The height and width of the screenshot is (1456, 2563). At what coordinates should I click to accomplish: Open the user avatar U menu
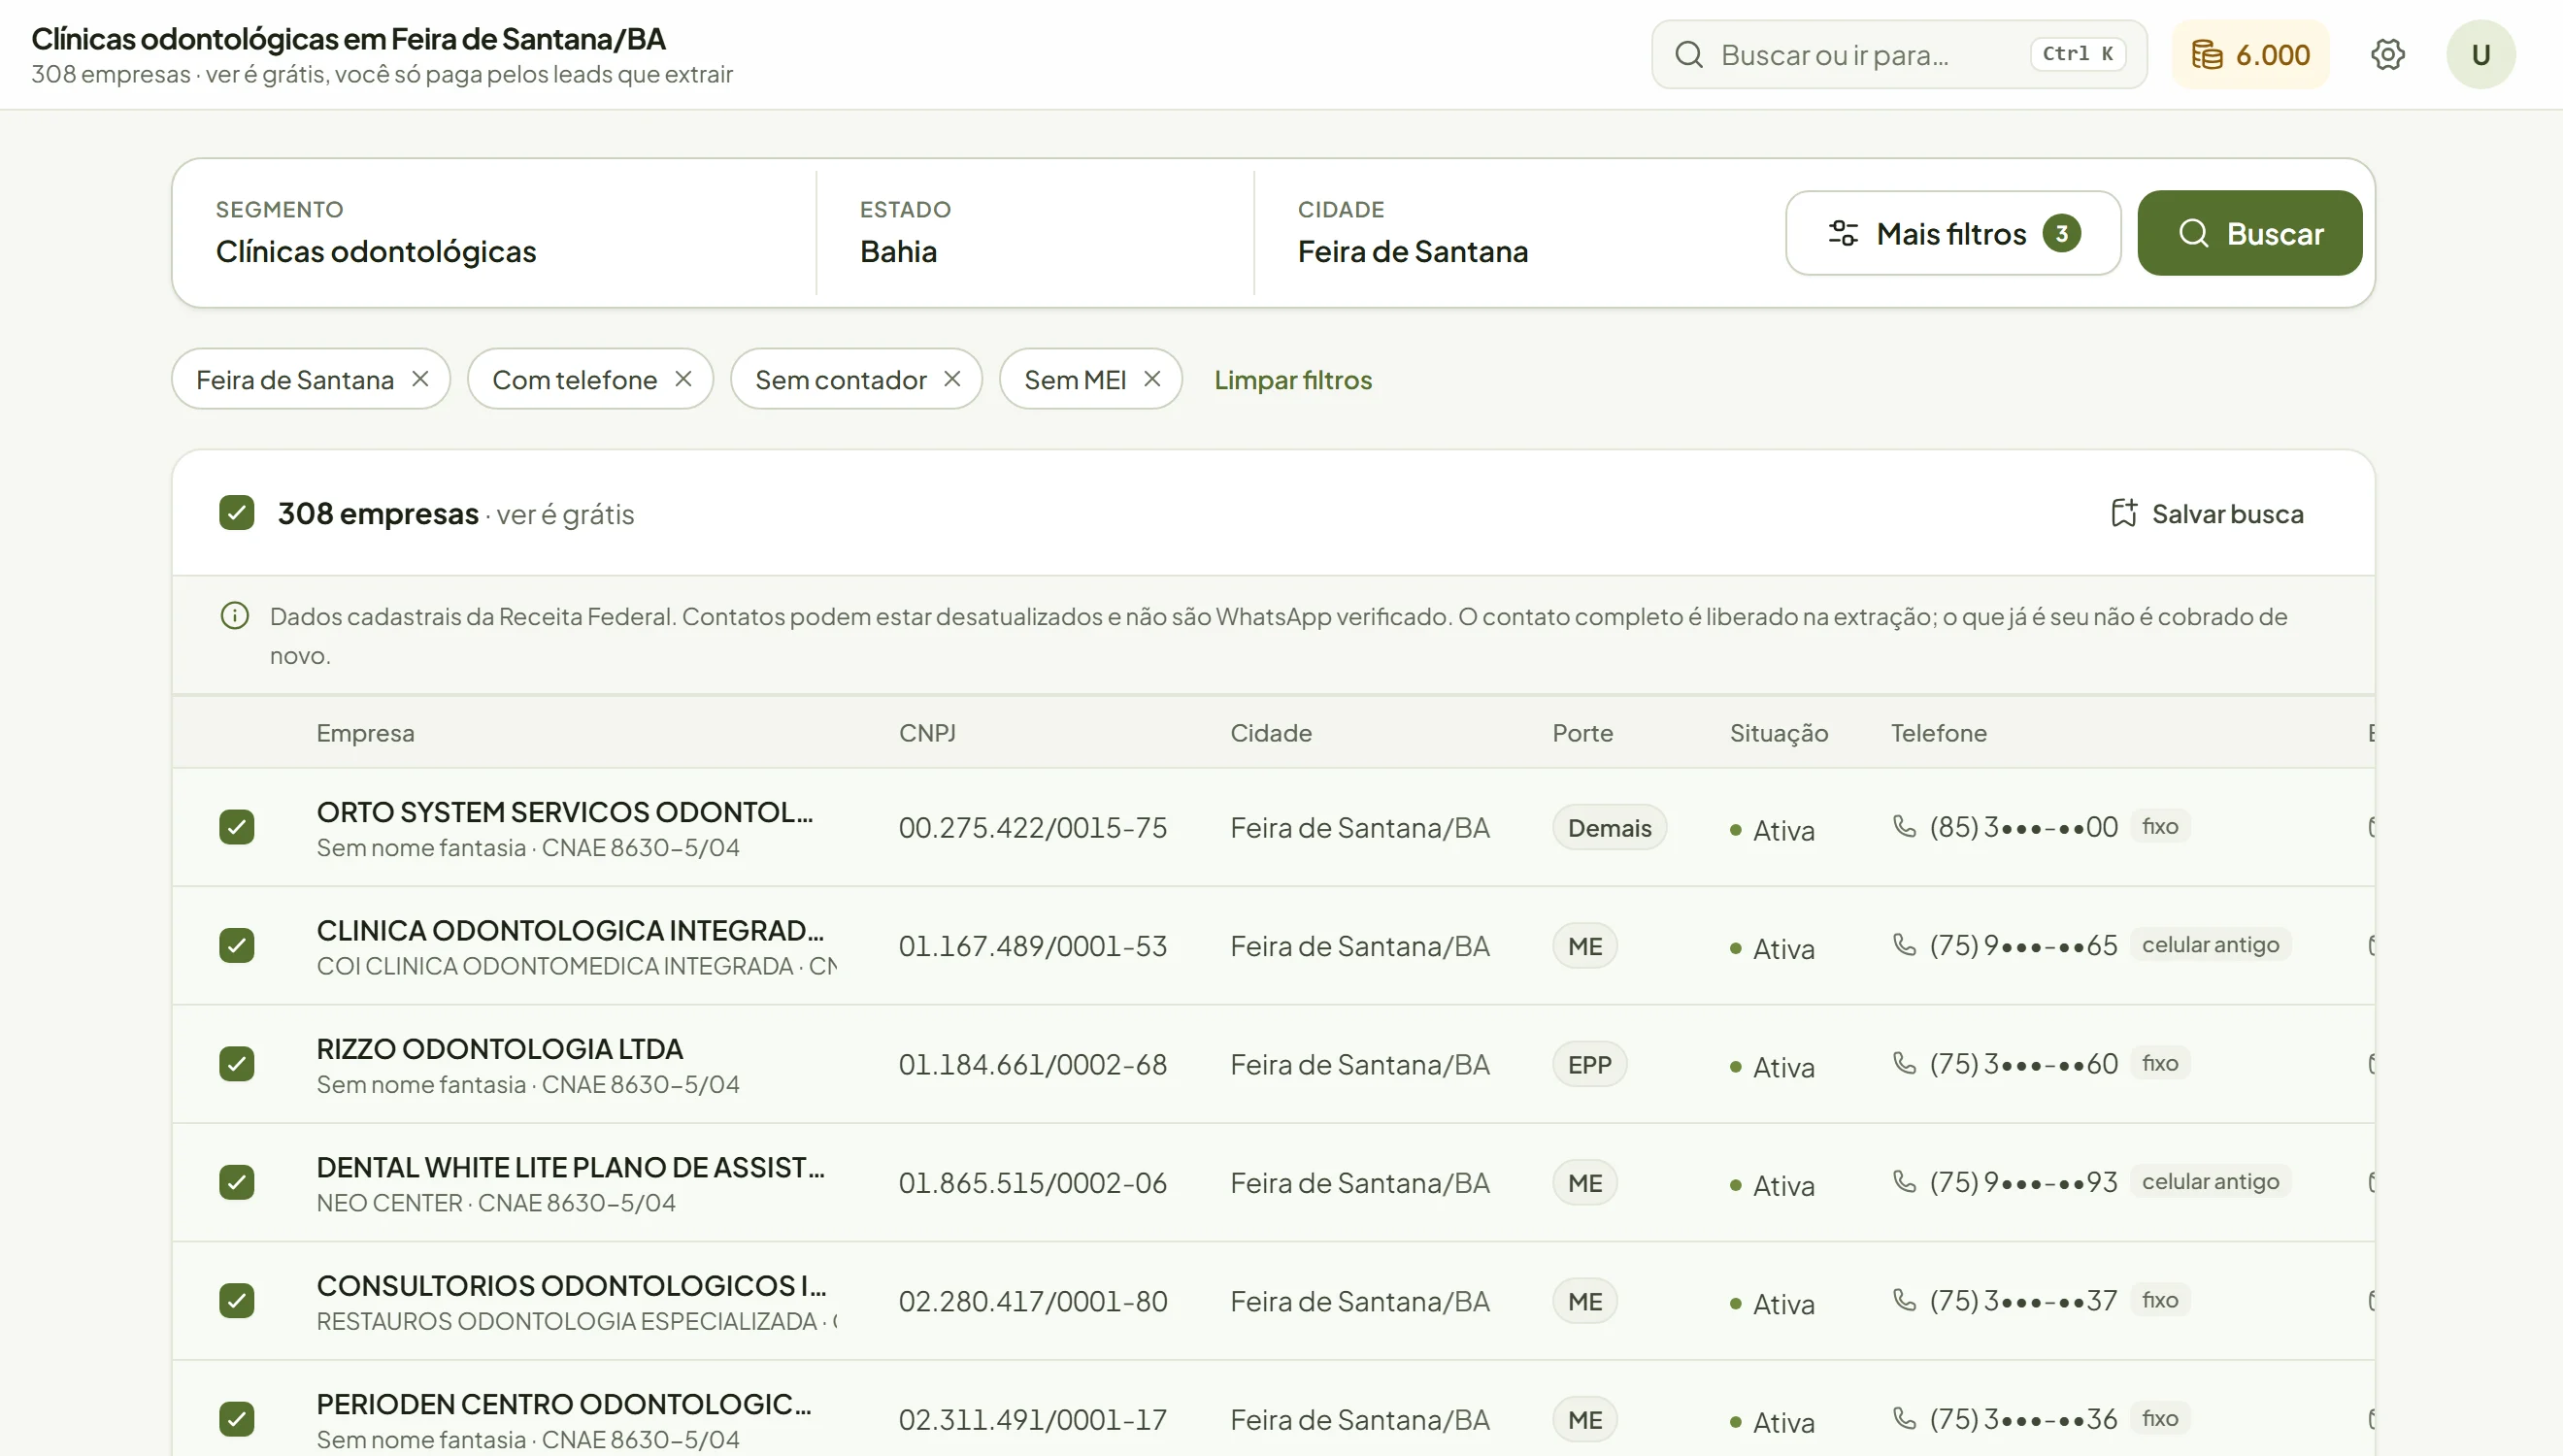(x=2480, y=54)
